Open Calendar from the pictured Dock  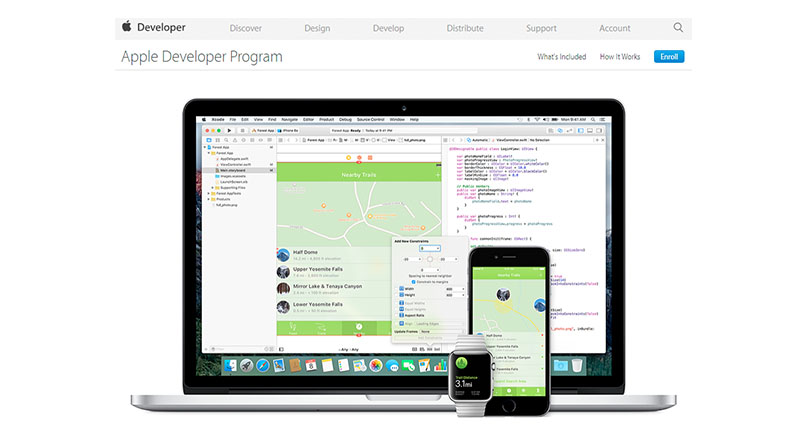click(311, 365)
